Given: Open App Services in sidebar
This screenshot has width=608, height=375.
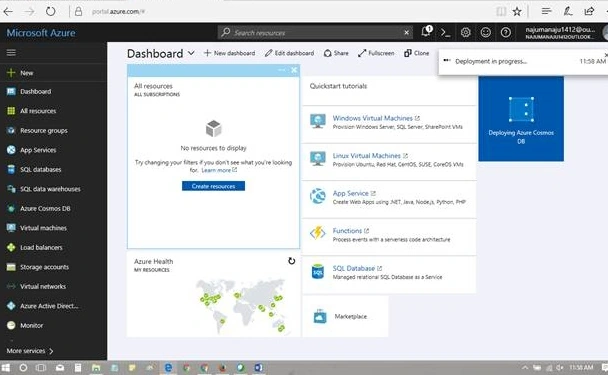Looking at the screenshot, I should [38, 150].
